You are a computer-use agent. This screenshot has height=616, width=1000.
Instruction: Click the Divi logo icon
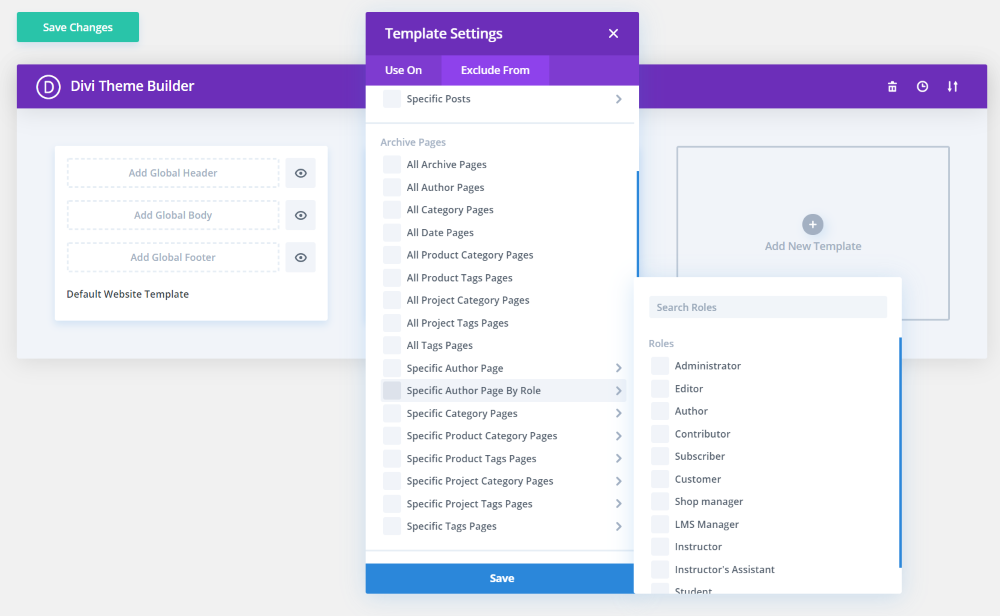point(48,86)
